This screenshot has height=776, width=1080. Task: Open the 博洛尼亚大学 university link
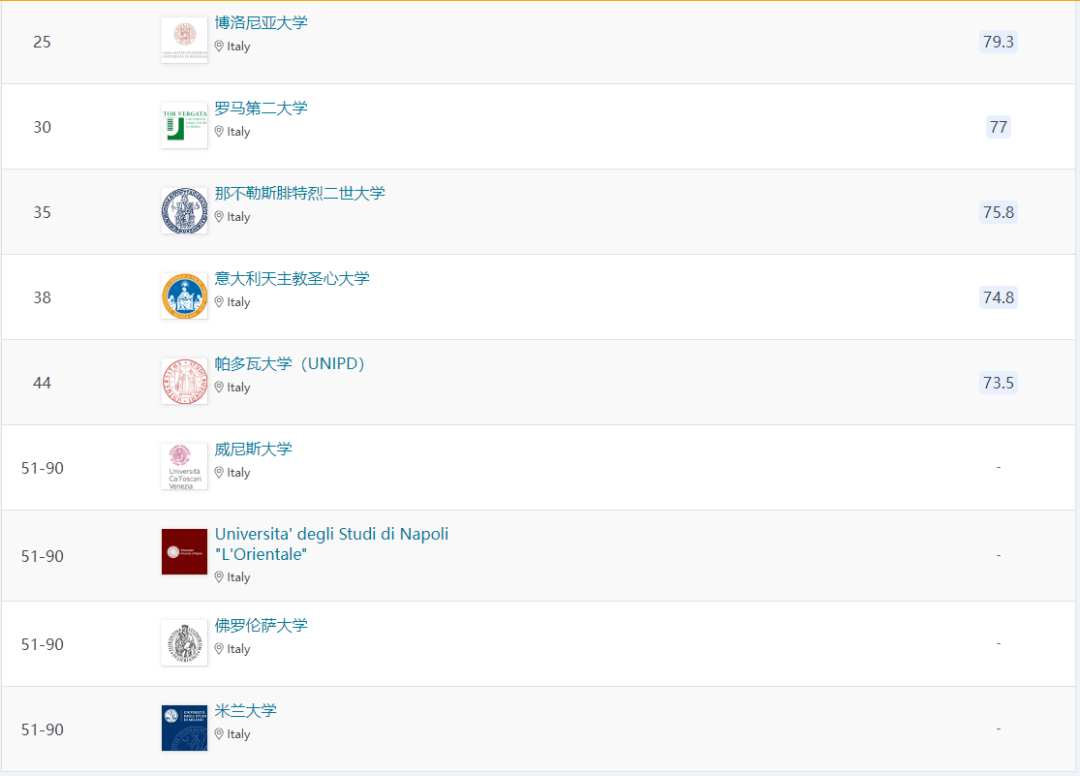pyautogui.click(x=261, y=23)
